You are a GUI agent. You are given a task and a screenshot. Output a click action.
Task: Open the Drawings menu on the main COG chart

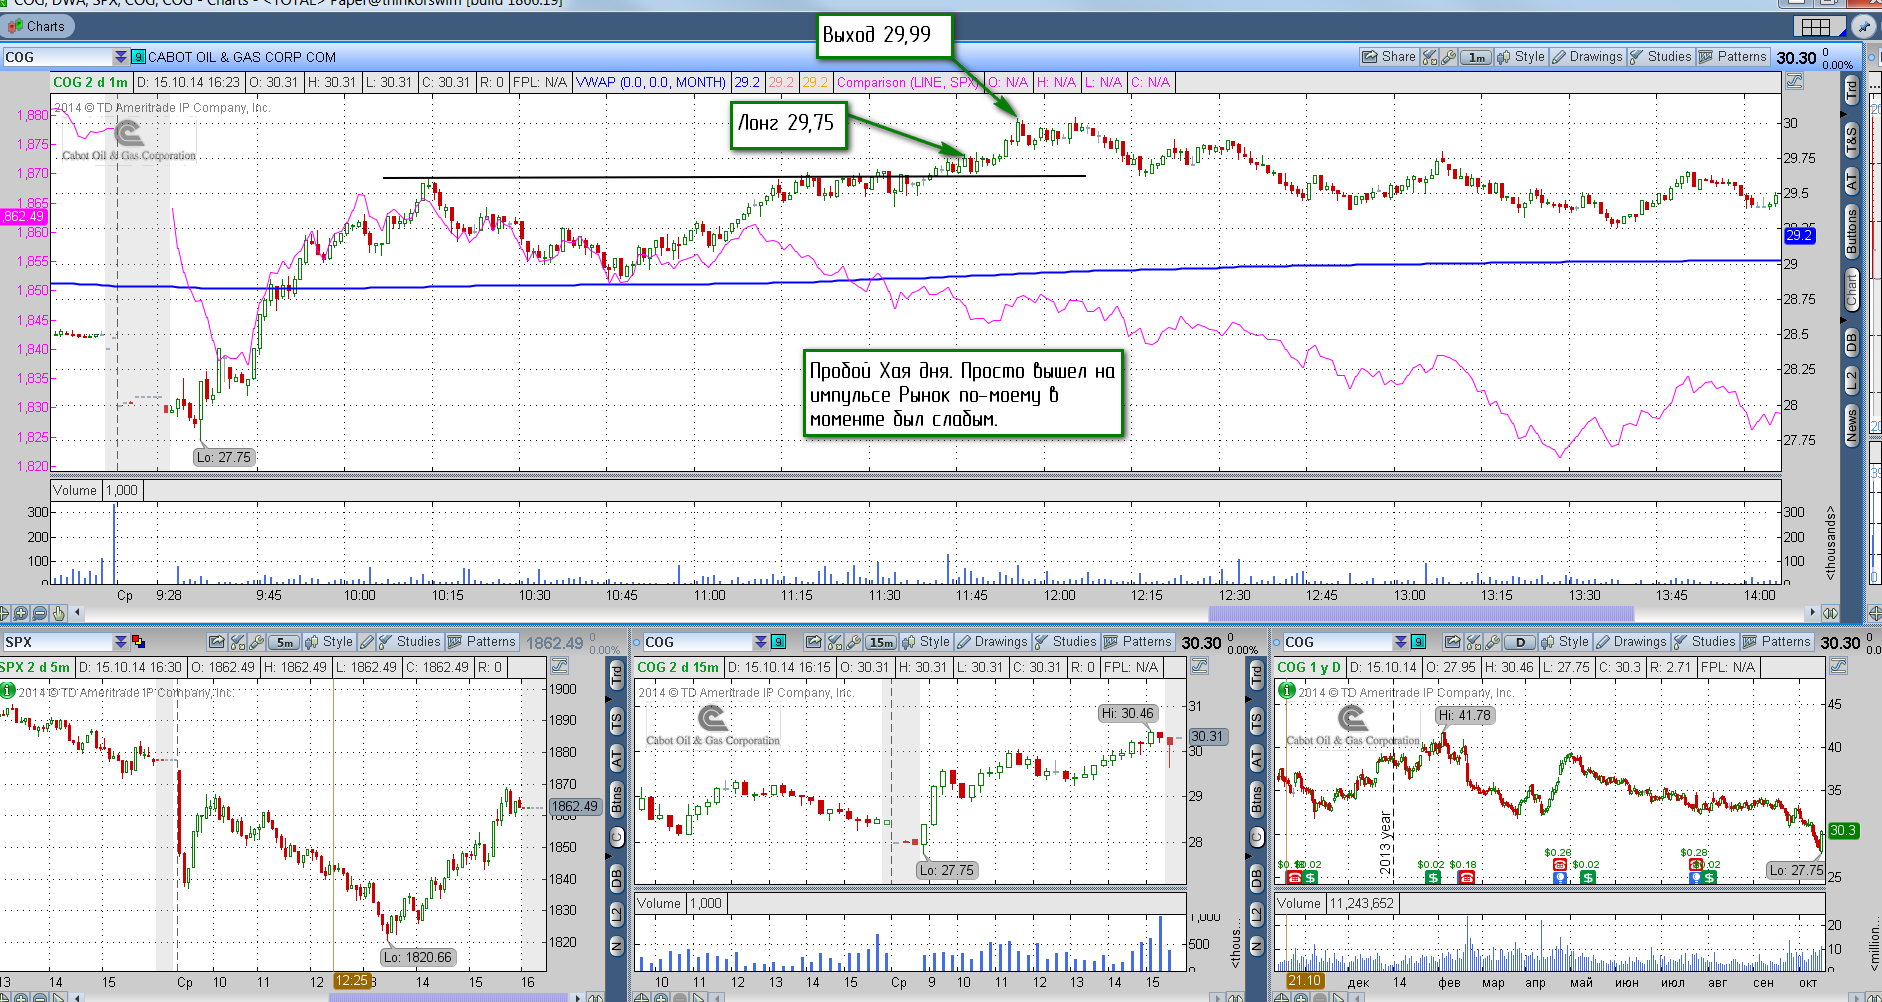coord(1587,57)
